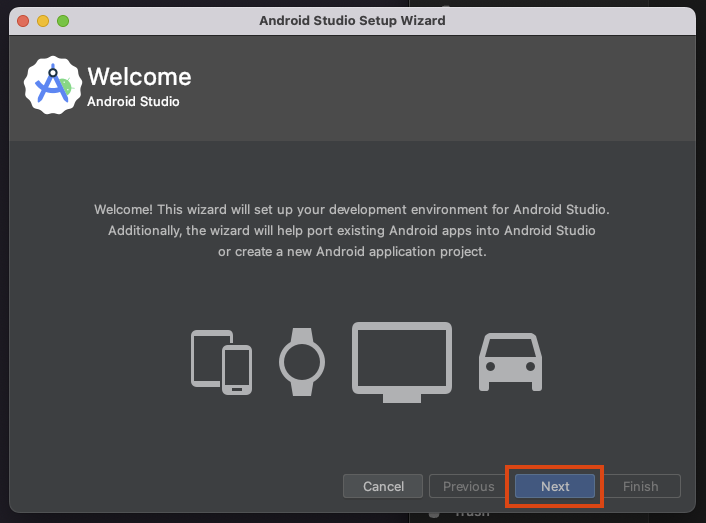Click the Finish button
706x523 pixels.
point(640,486)
